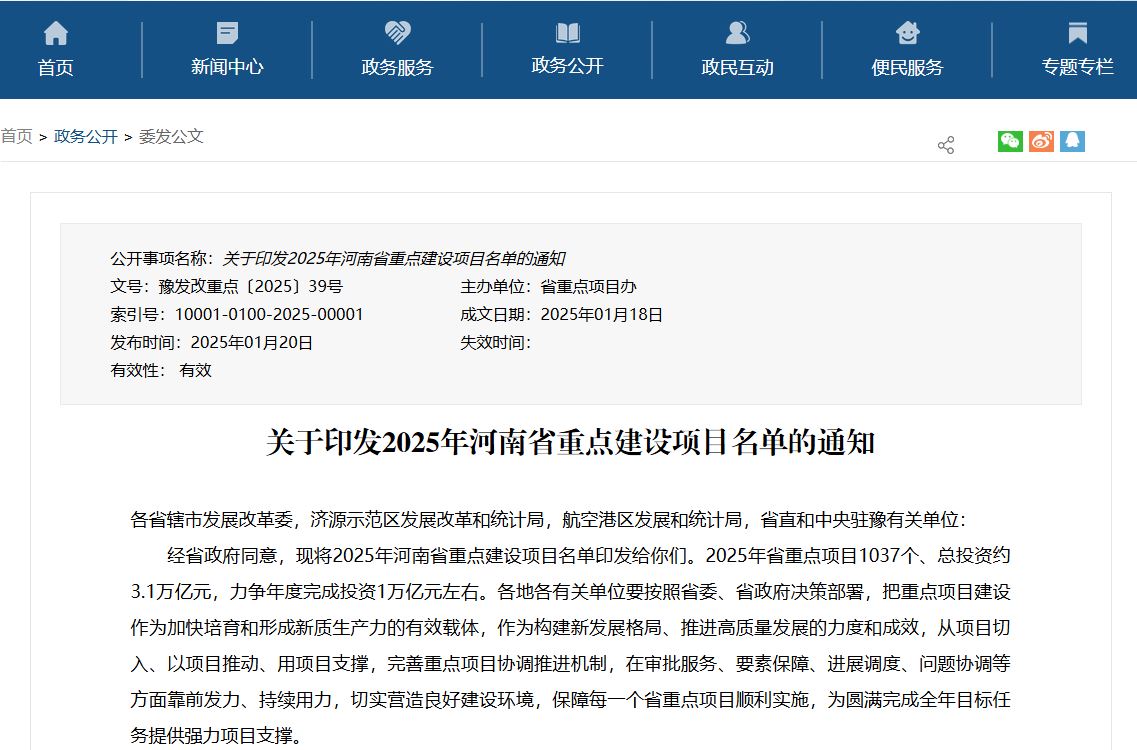Share to Weibo using the orange icon
The height and width of the screenshot is (750, 1137).
coord(1041,141)
